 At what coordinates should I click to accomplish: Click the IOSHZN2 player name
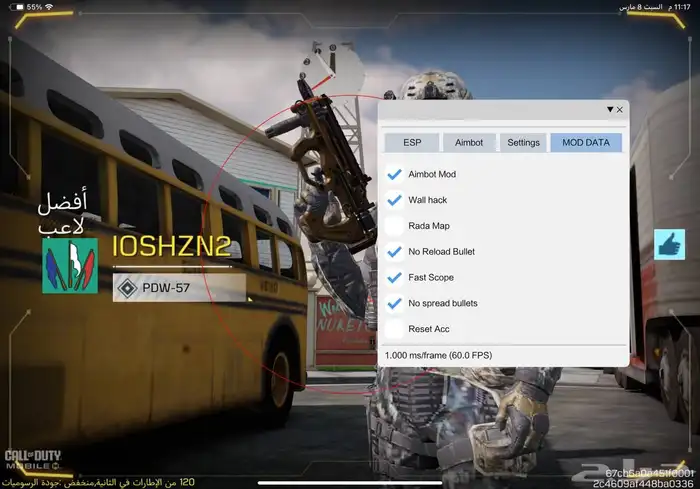[171, 246]
